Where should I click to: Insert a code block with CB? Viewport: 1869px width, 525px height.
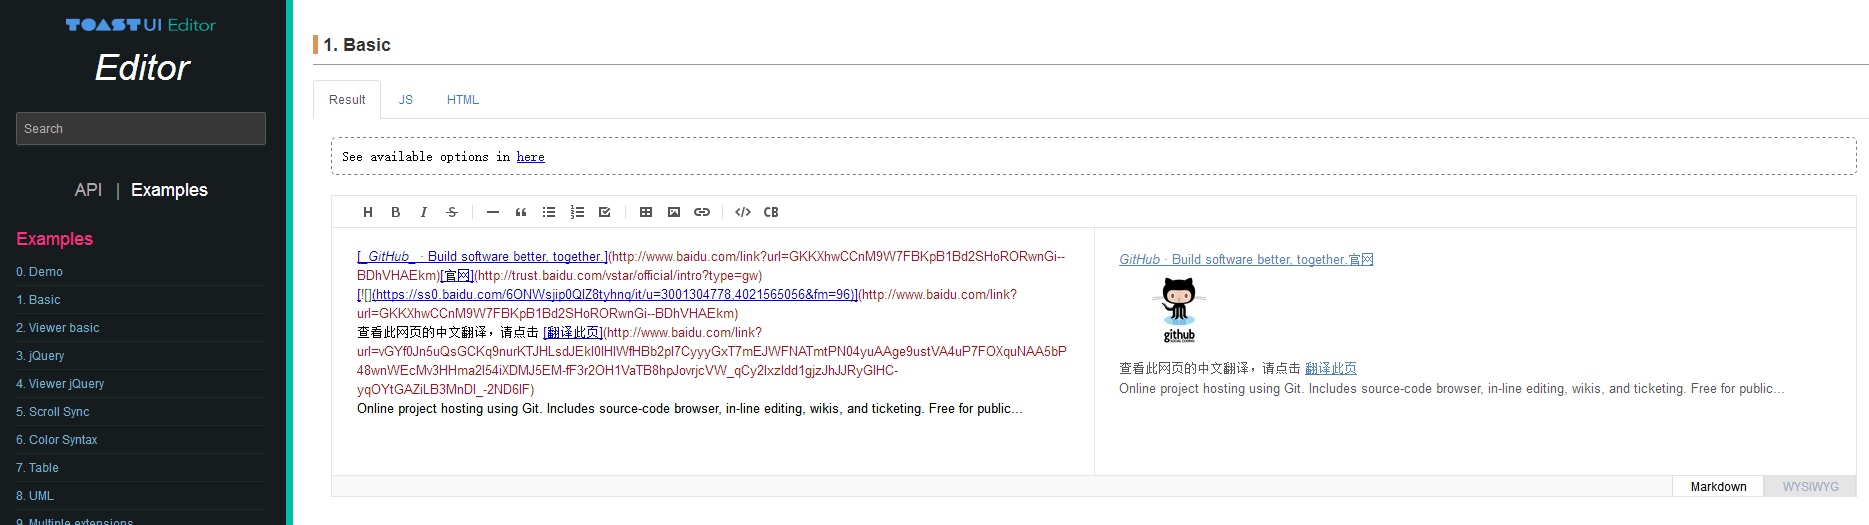(x=771, y=212)
